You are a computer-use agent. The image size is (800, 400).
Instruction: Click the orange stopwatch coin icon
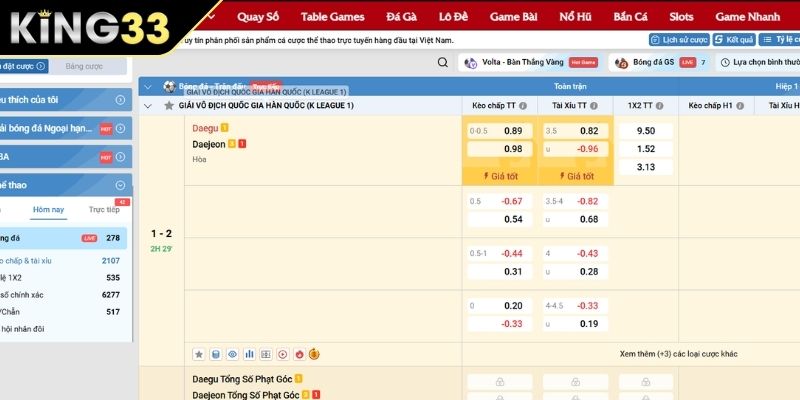[x=314, y=354]
